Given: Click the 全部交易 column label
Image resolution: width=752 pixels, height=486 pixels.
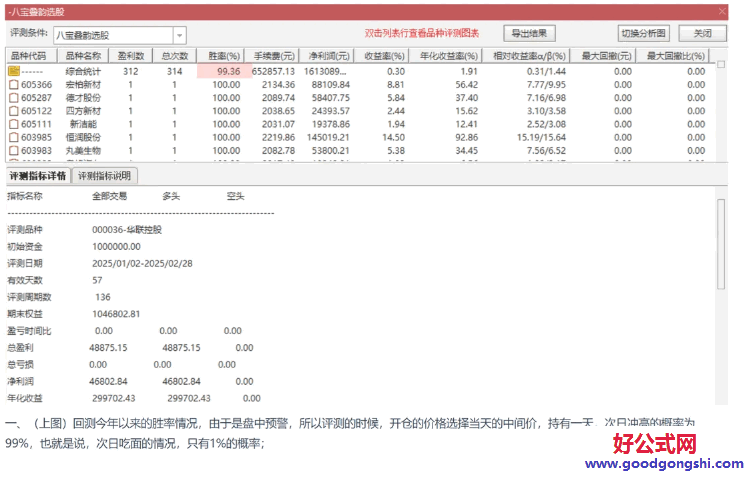Looking at the screenshot, I should (x=110, y=196).
